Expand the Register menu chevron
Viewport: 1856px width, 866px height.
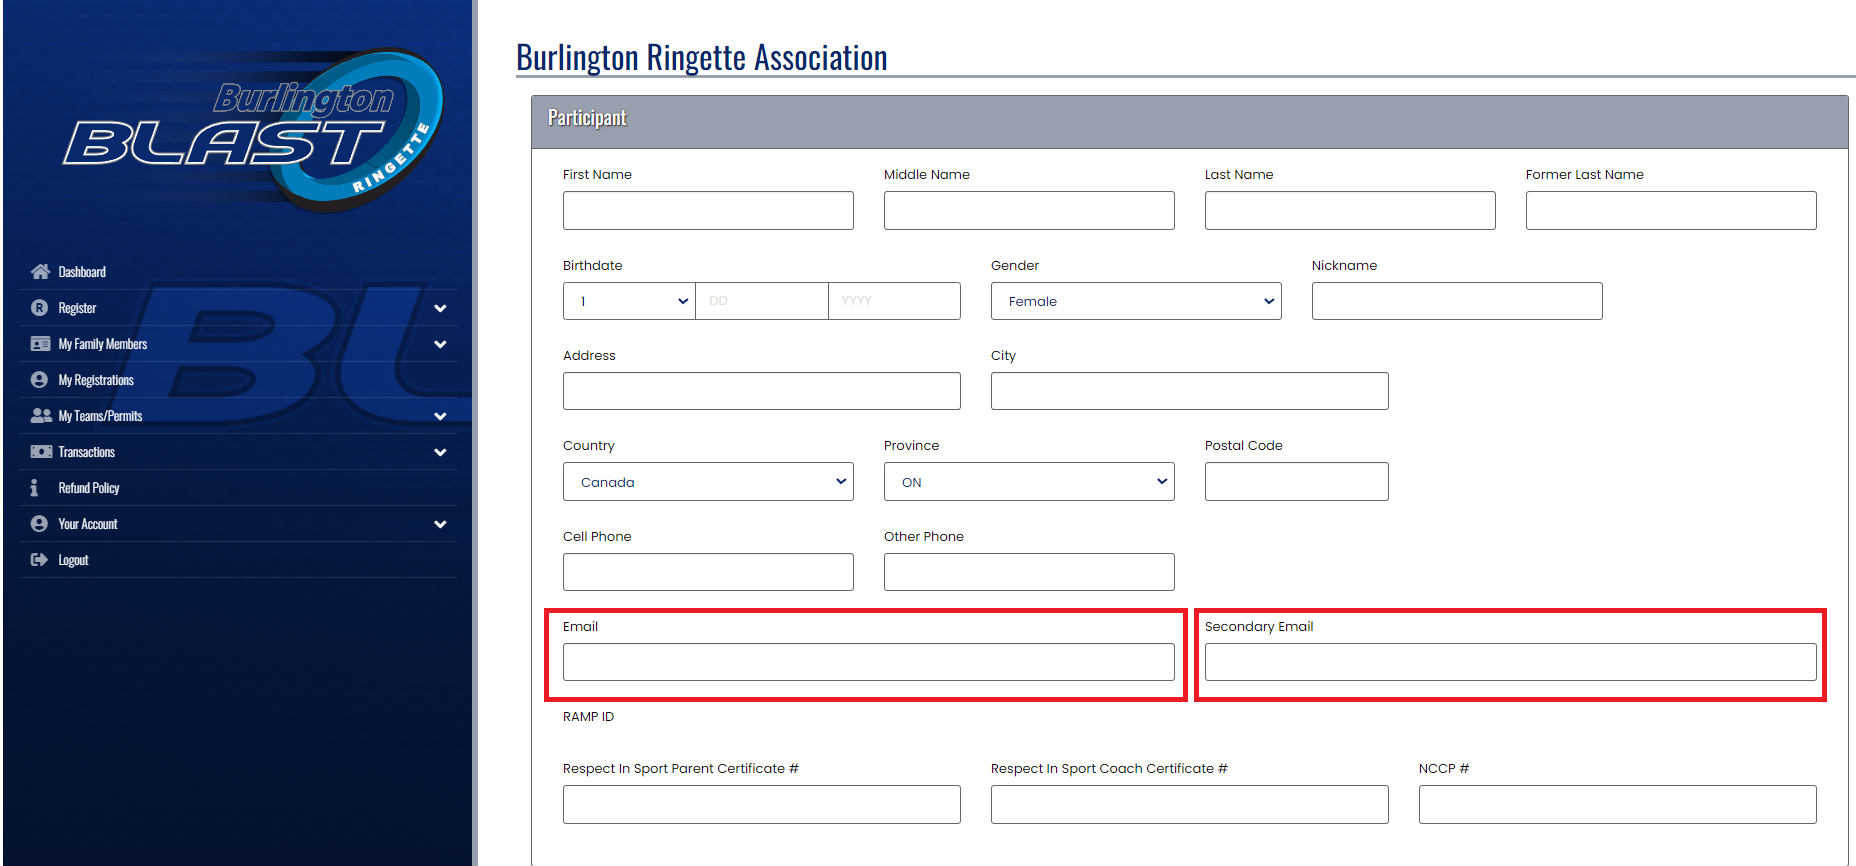click(x=440, y=308)
